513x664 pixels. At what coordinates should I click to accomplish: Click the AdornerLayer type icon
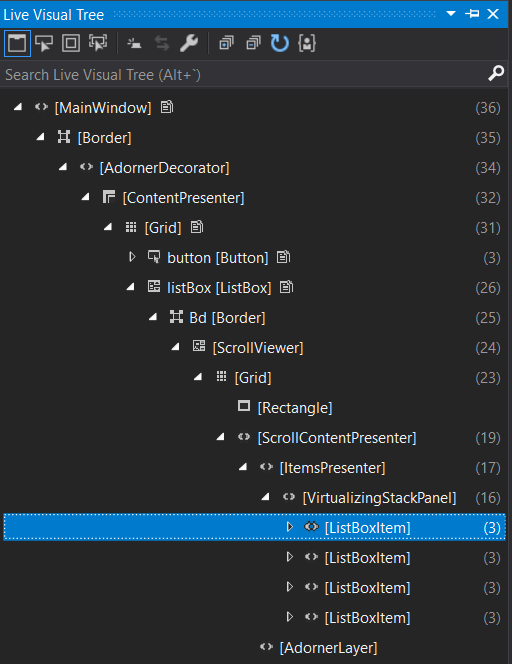(266, 647)
